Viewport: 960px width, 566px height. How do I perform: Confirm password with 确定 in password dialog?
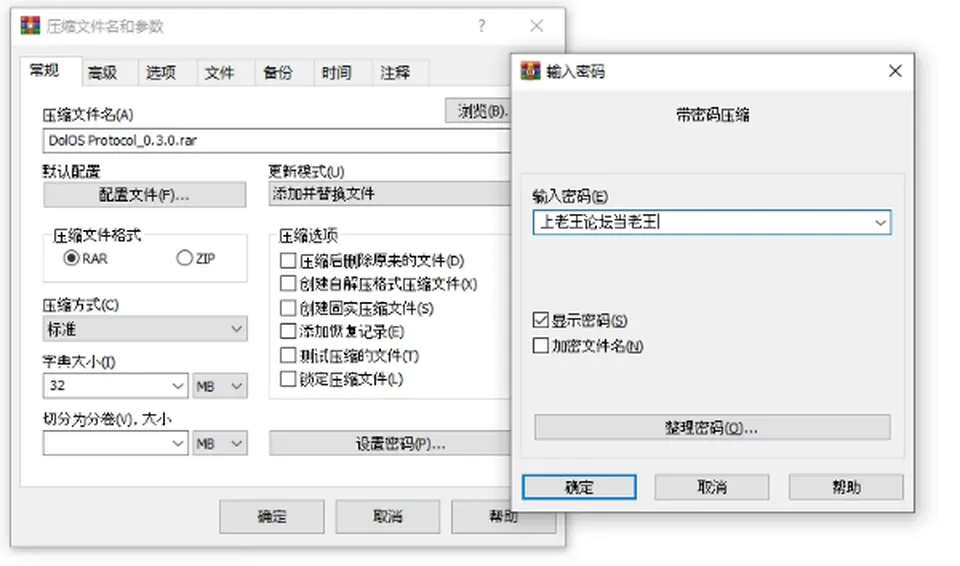click(579, 488)
